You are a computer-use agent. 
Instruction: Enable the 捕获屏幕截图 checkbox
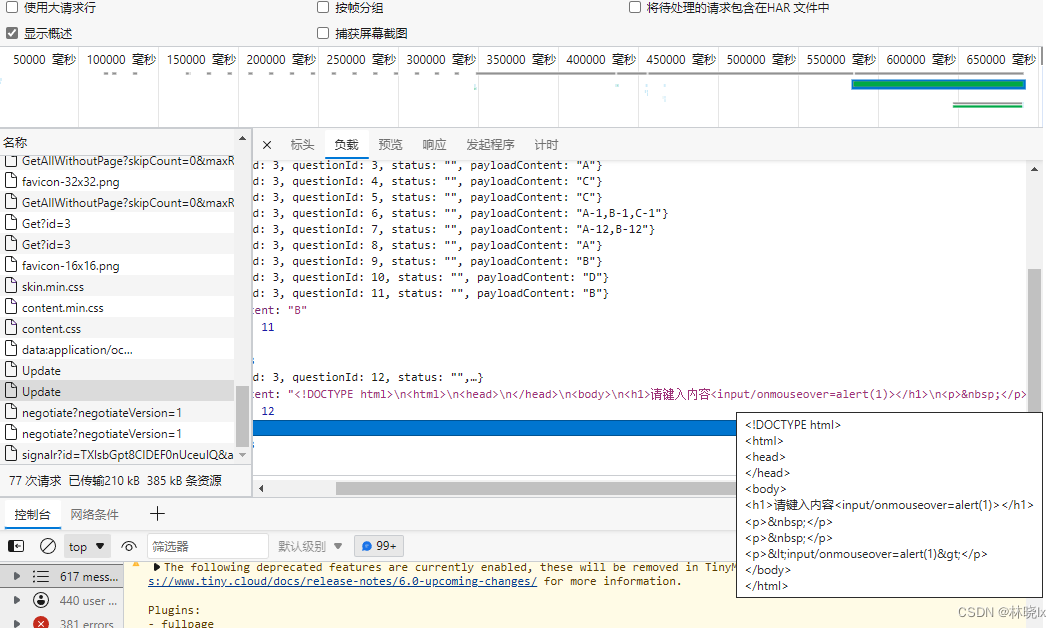(x=323, y=33)
